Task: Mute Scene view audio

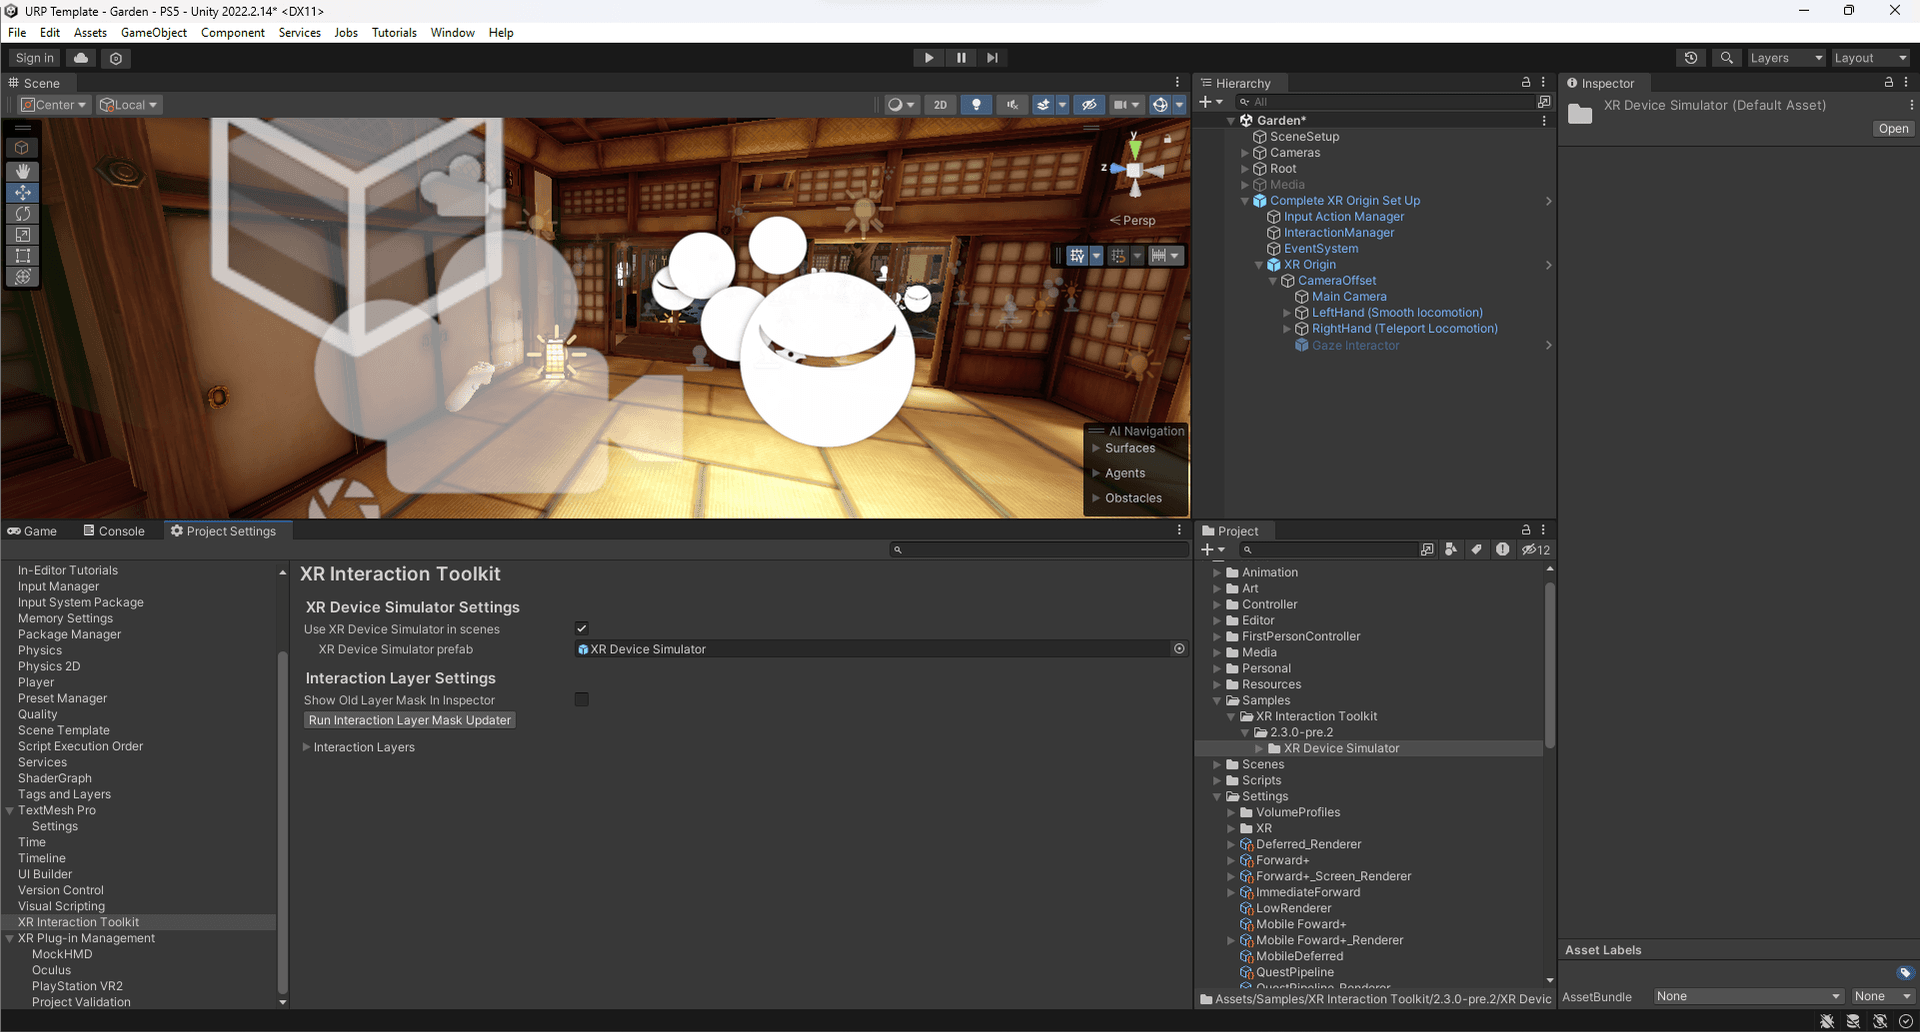Action: coord(1012,104)
